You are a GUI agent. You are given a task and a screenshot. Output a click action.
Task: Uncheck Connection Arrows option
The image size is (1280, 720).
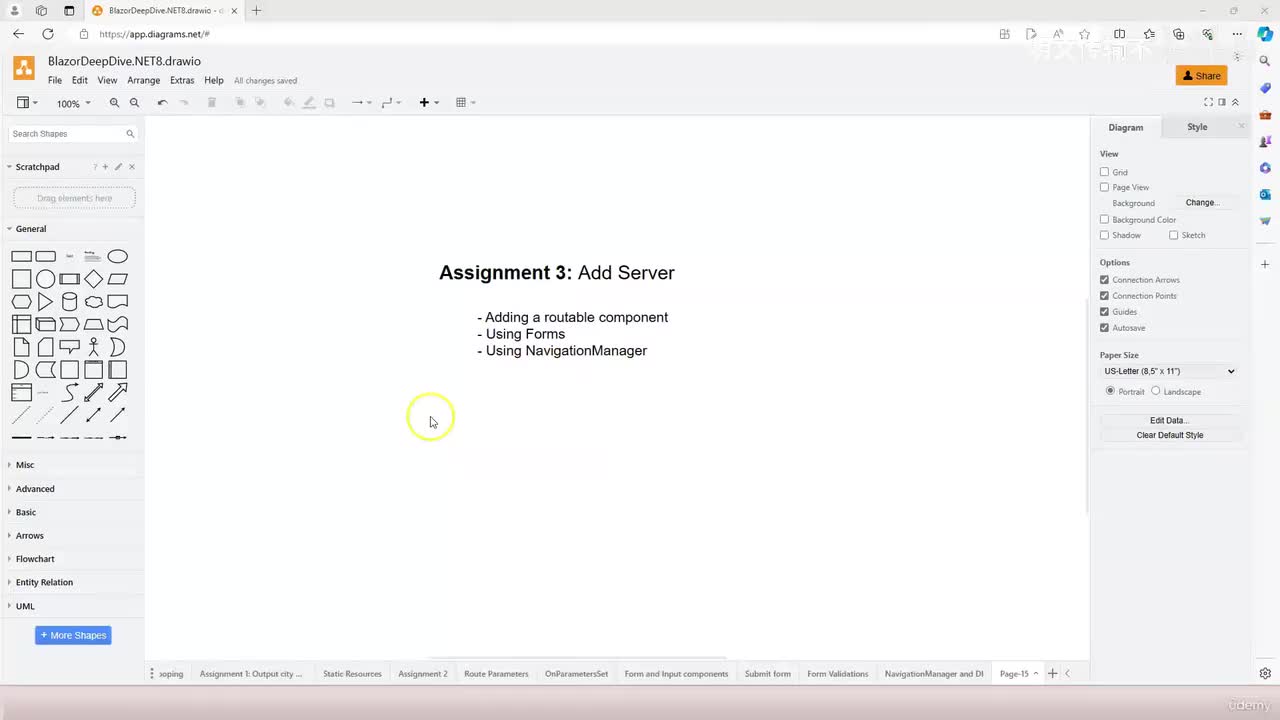1104,280
